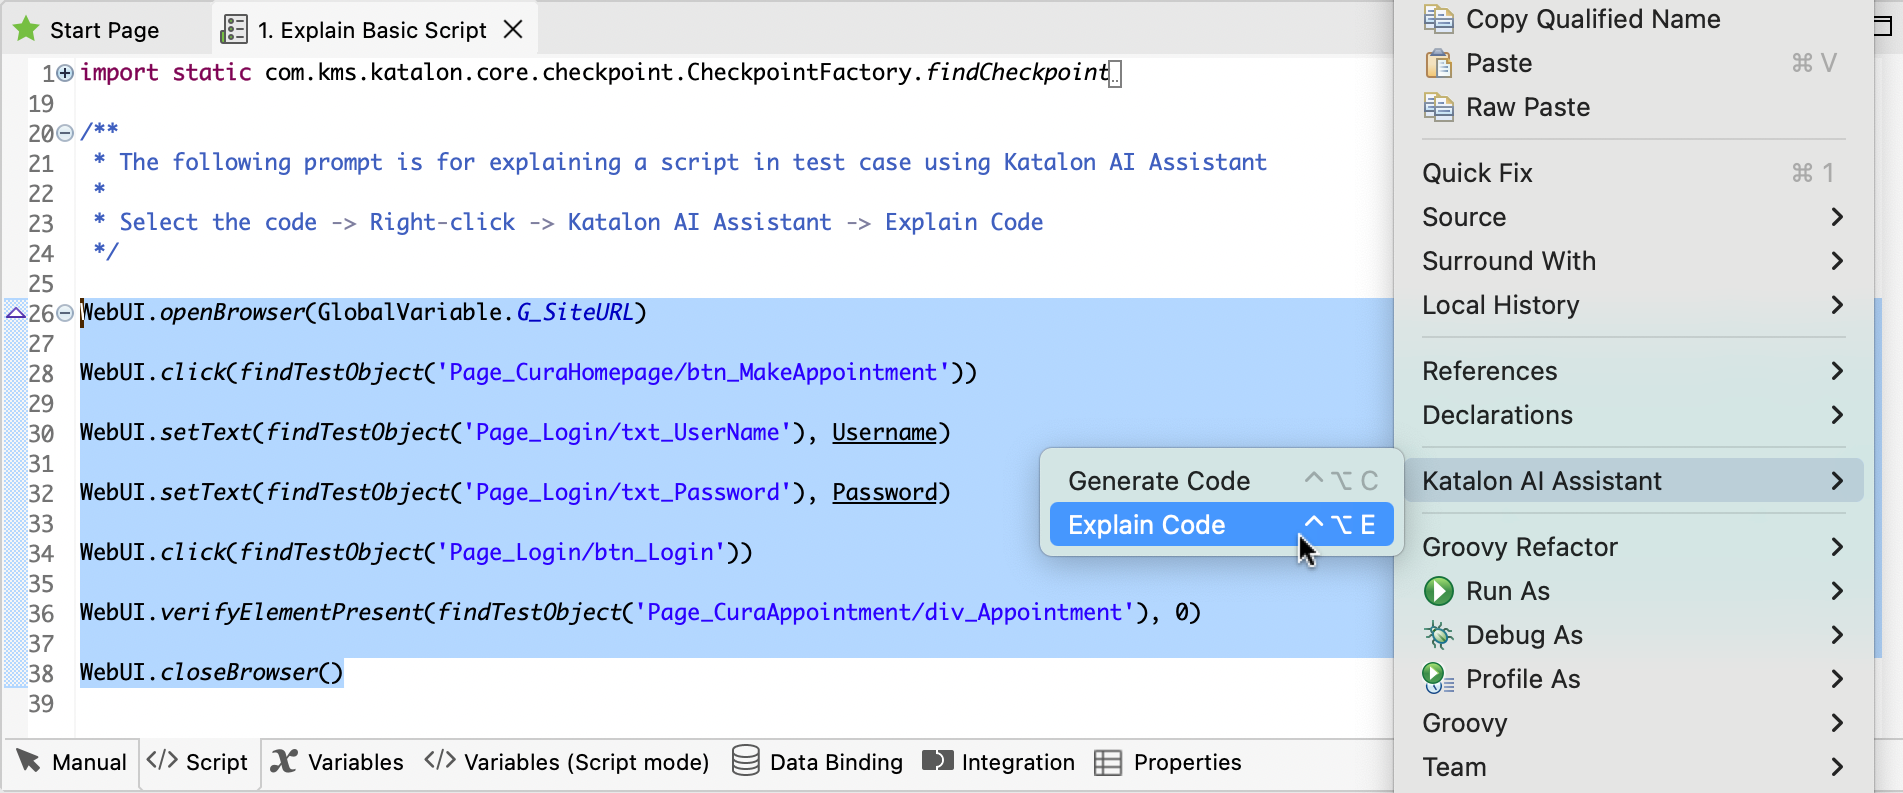Click the Password variable on line 32
Image resolution: width=1903 pixels, height=793 pixels.
pos(885,493)
